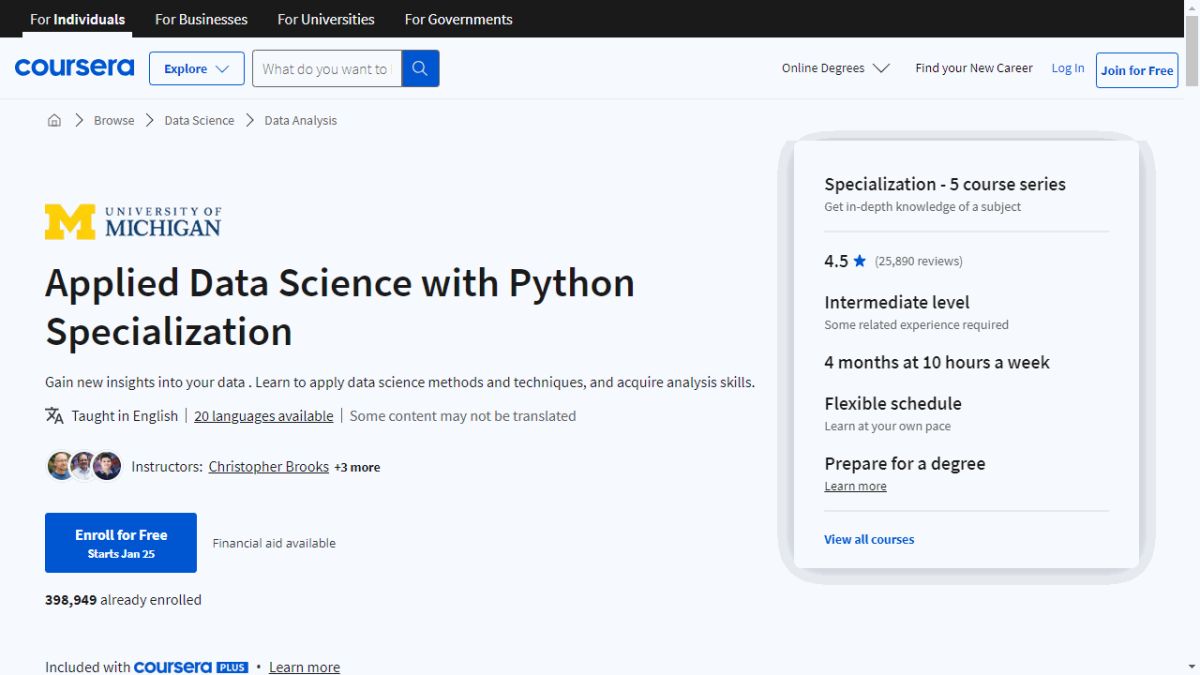1200x675 pixels.
Task: Open the Explore dropdown menu
Action: (x=197, y=69)
